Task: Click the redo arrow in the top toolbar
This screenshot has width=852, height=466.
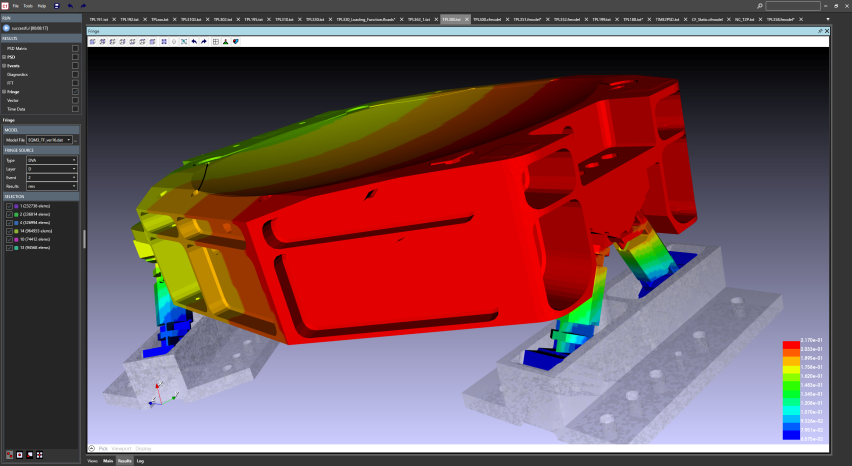Action: point(82,6)
